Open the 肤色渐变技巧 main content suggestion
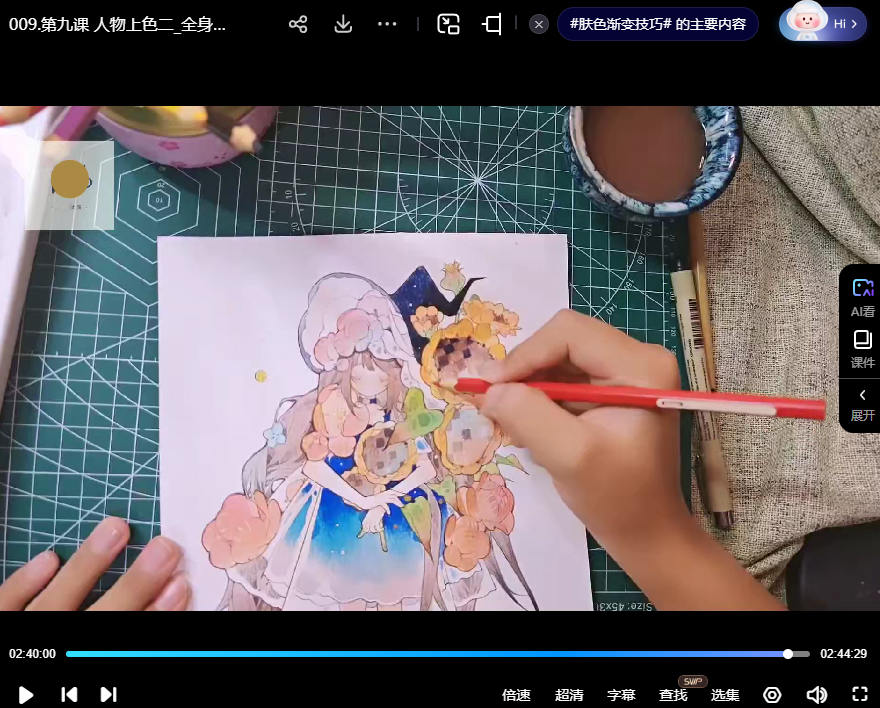 pyautogui.click(x=657, y=25)
